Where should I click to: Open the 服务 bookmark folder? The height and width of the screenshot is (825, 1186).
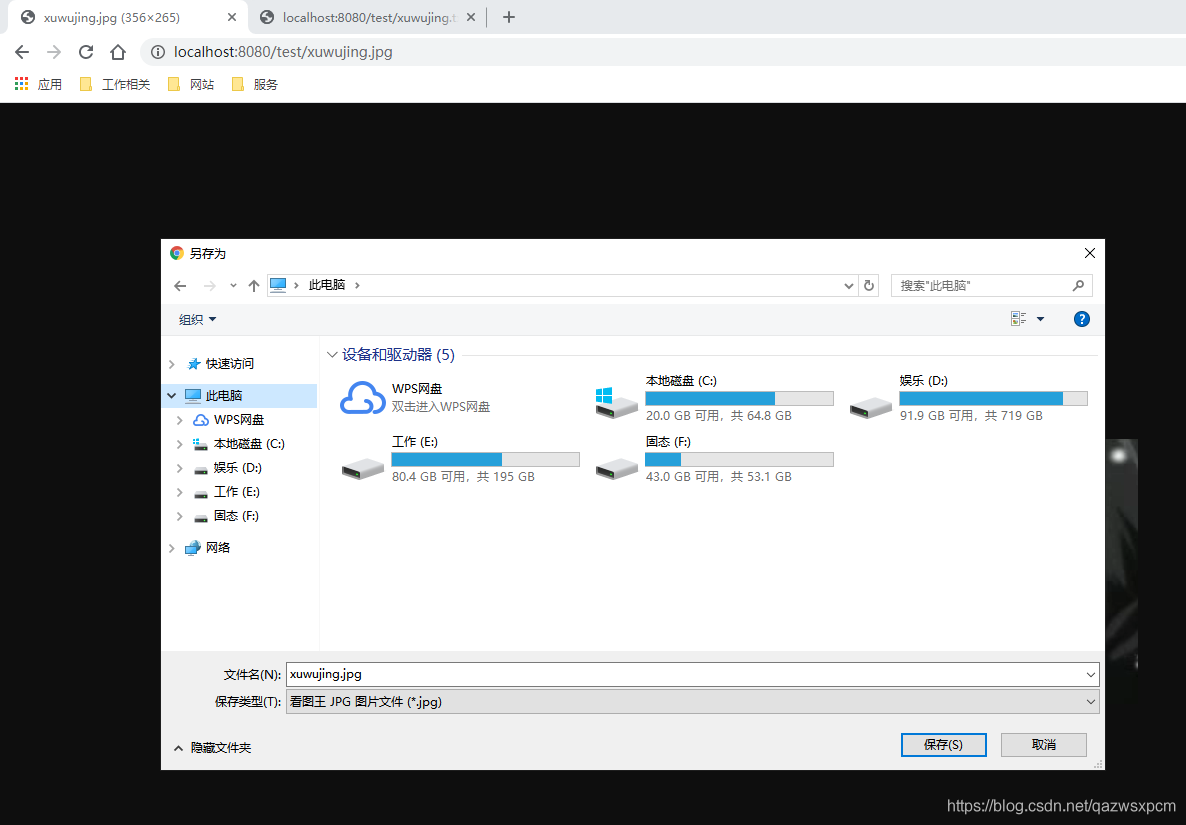click(255, 84)
